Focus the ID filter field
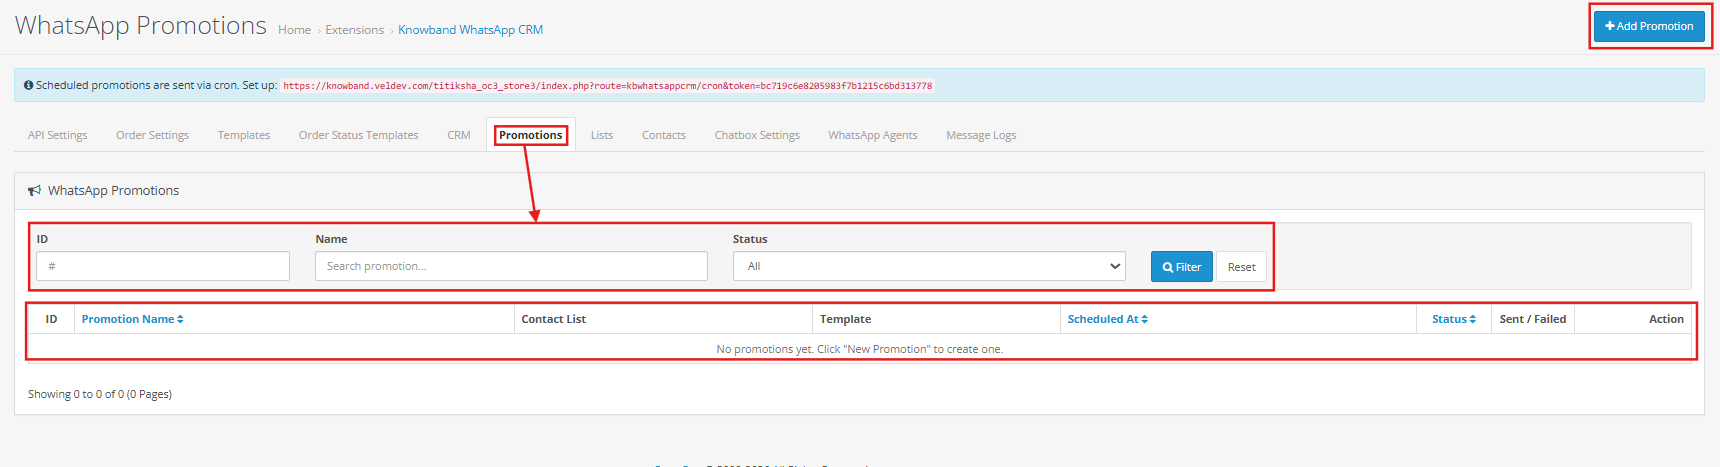Image resolution: width=1720 pixels, height=467 pixels. (163, 266)
